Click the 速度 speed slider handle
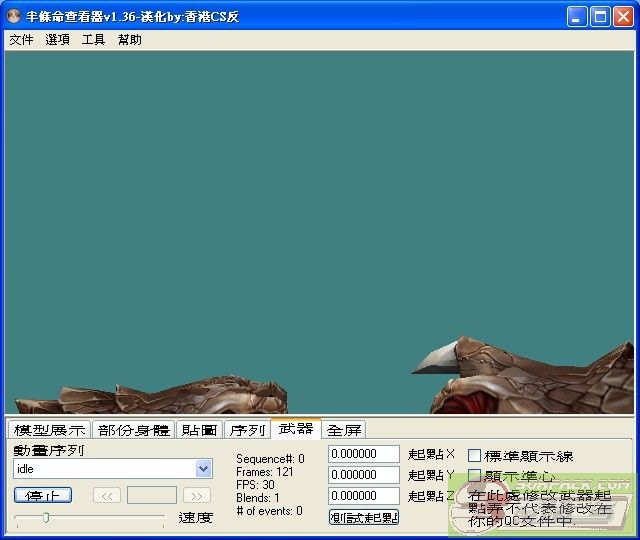Screen dimensions: 640x540 pos(46,518)
